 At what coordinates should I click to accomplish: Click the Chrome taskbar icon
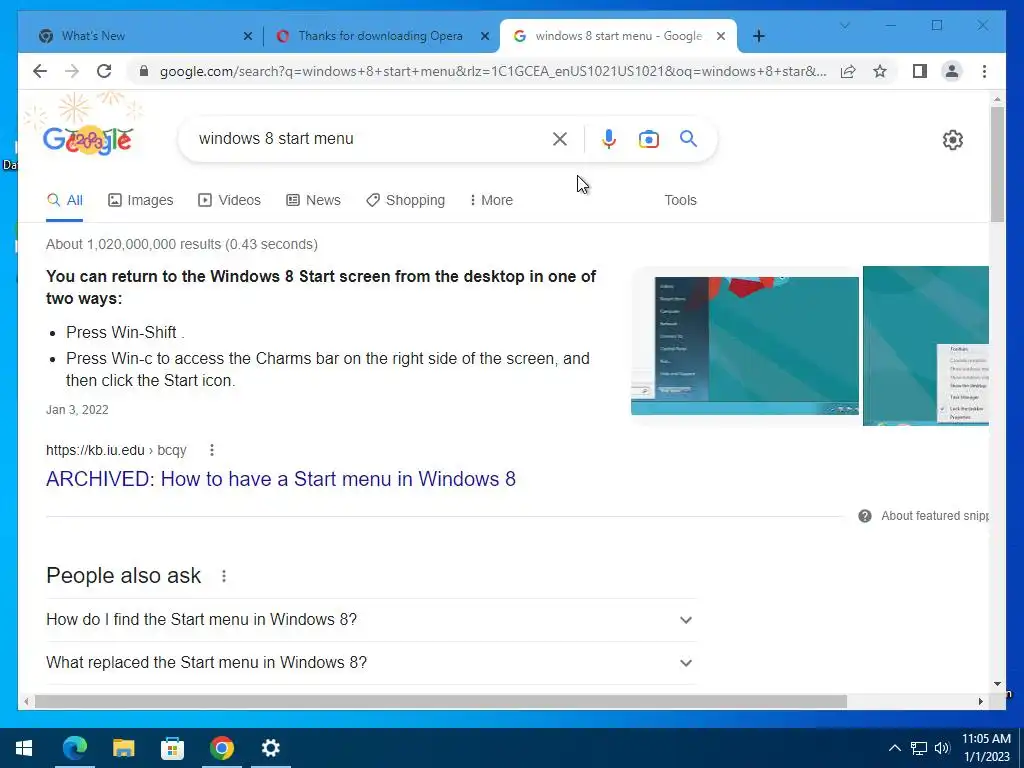[x=221, y=748]
